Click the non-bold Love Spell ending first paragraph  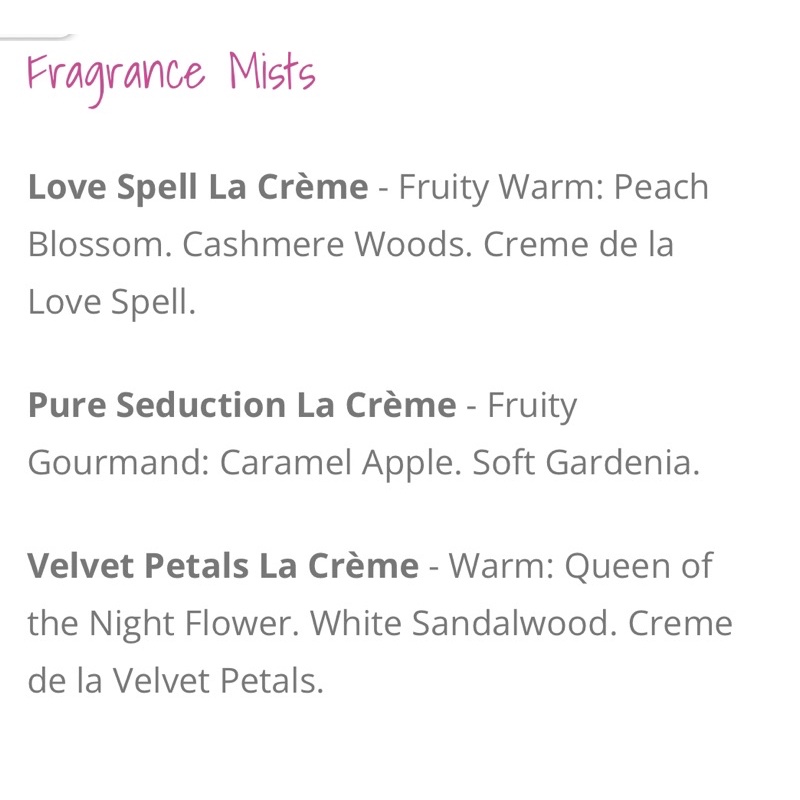[111, 303]
